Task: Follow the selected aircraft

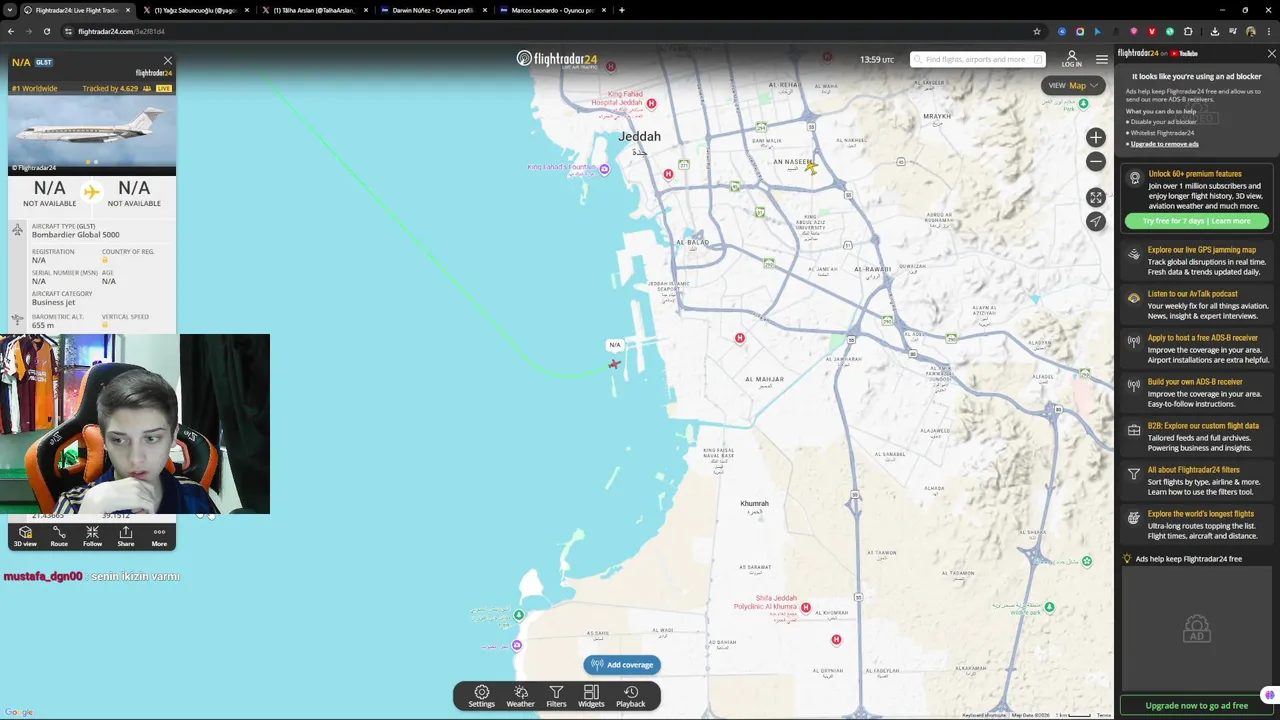Action: 92,536
